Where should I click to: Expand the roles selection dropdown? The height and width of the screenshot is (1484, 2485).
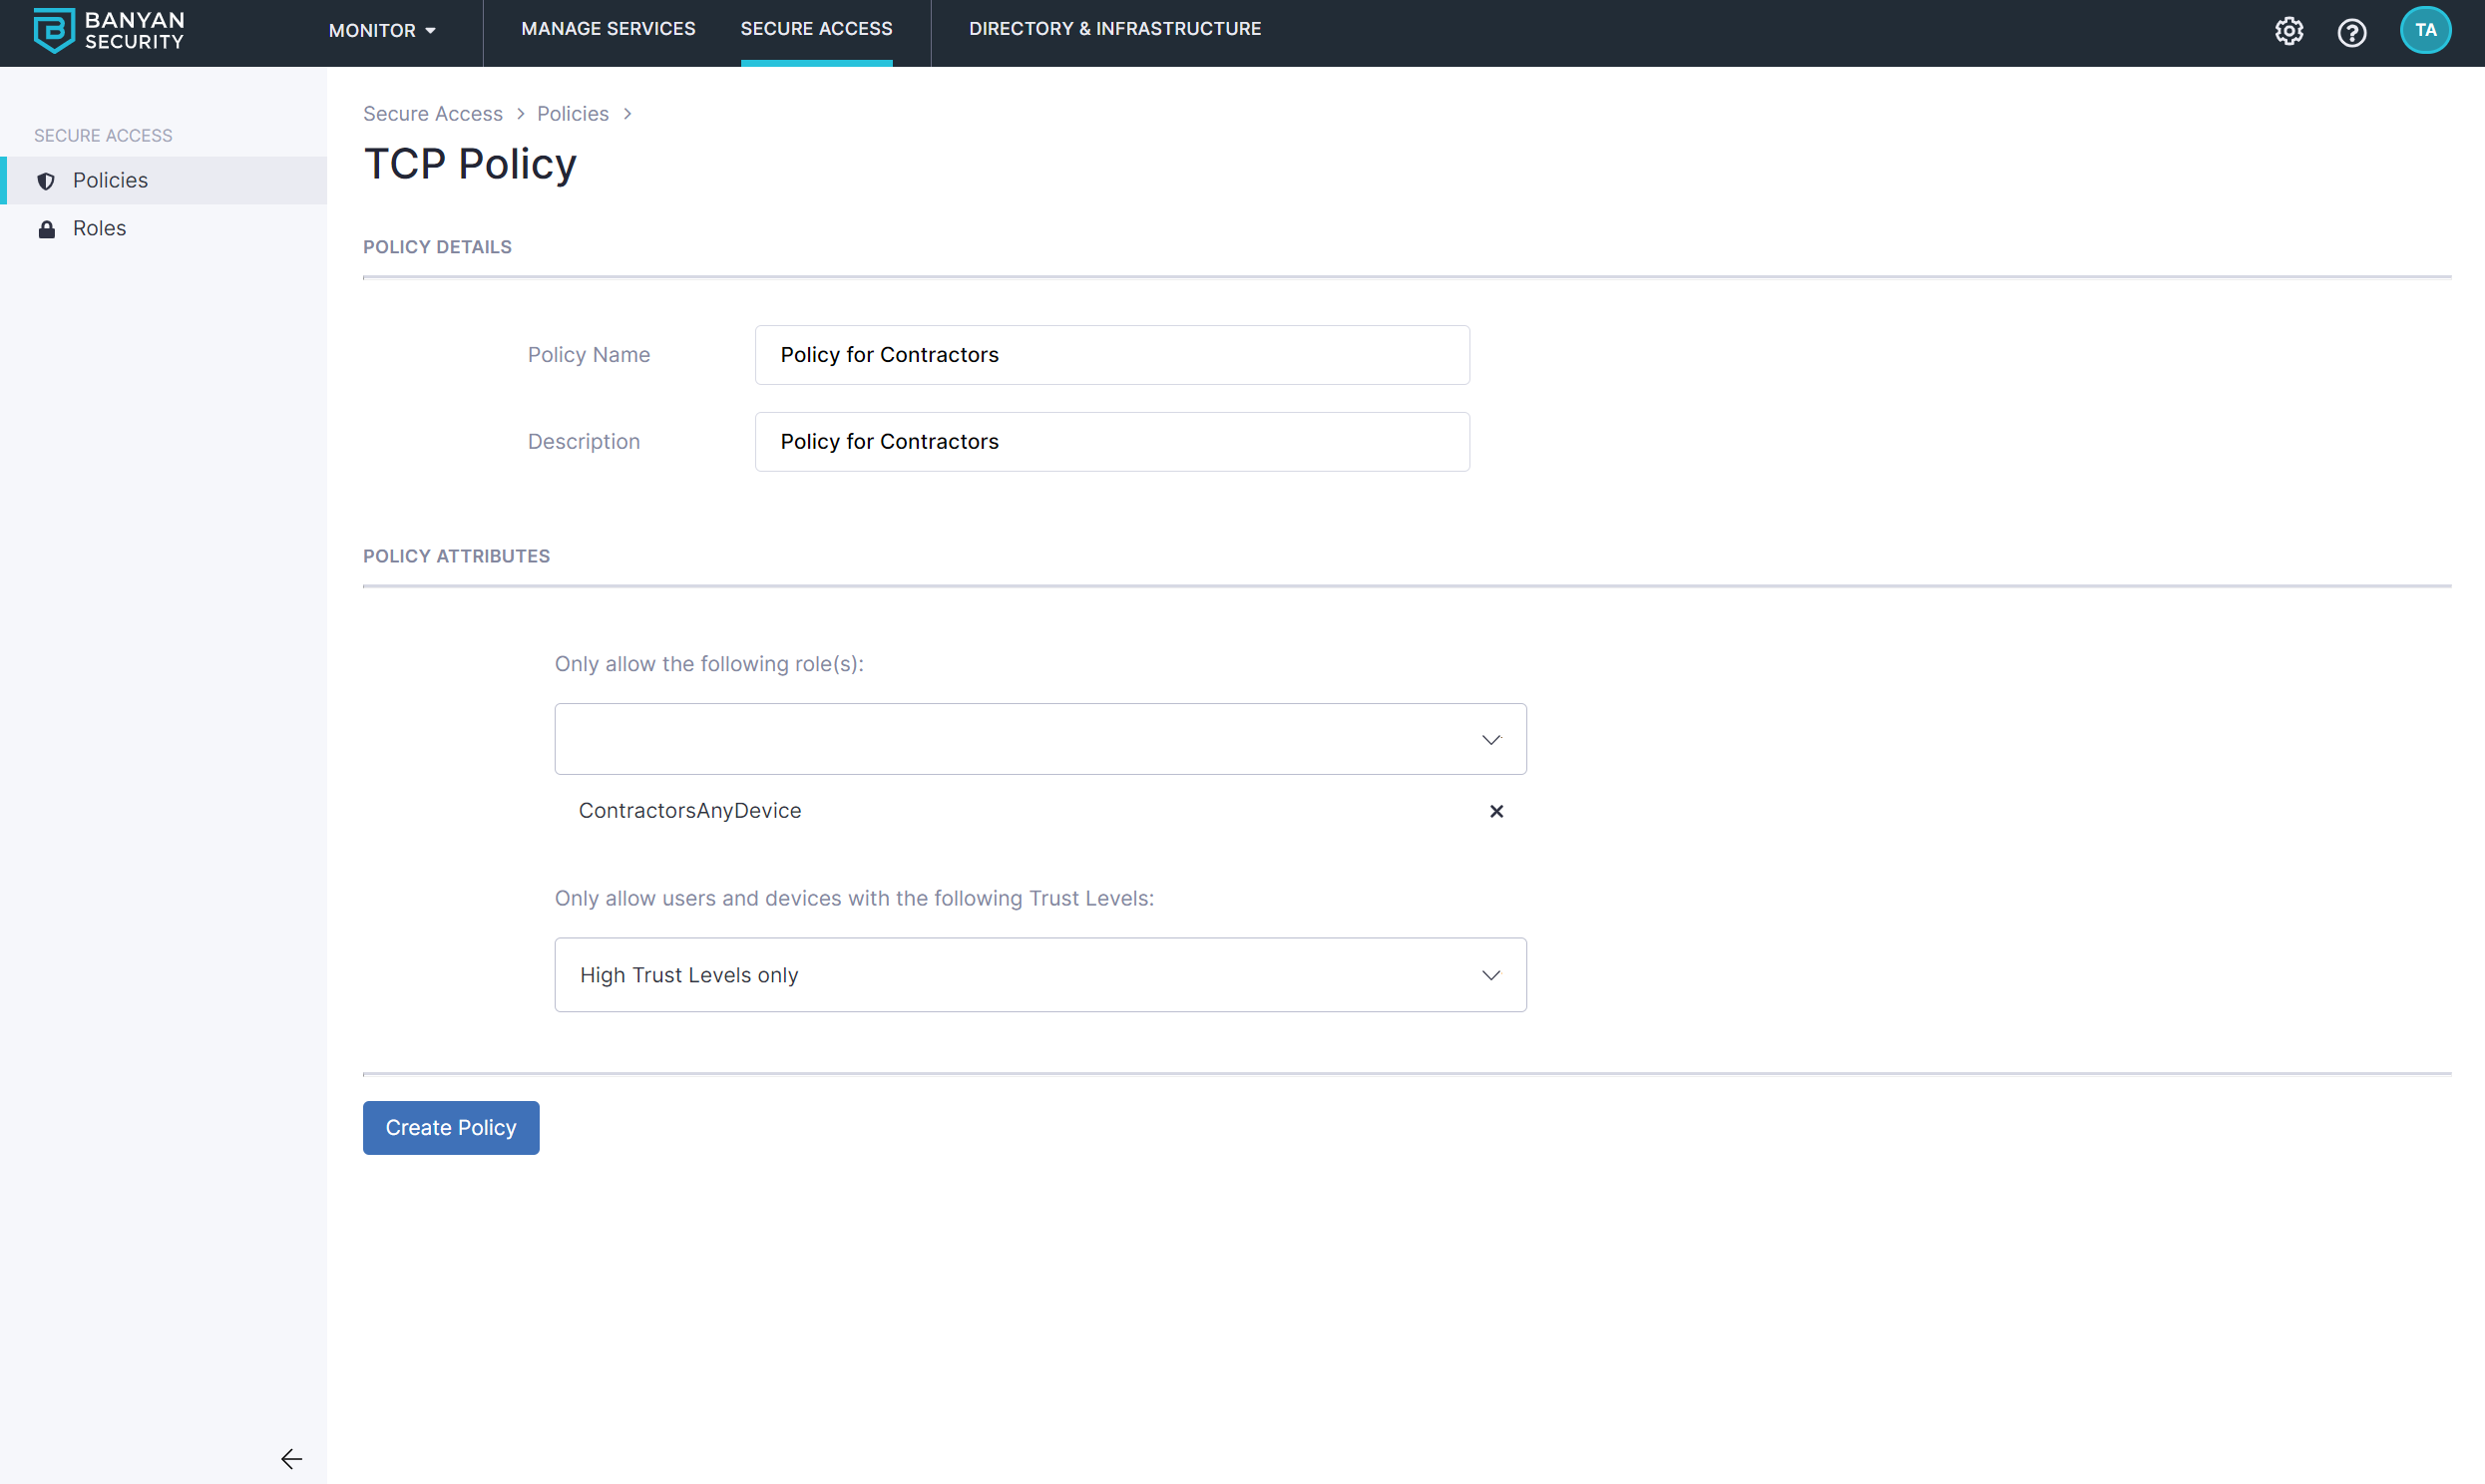(1040, 739)
